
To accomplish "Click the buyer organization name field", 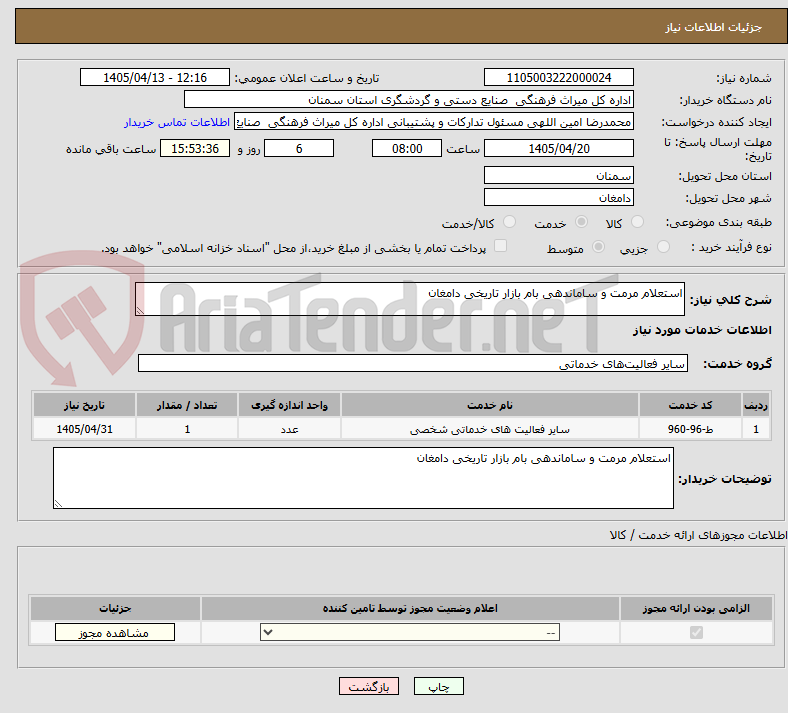I will (409, 99).
